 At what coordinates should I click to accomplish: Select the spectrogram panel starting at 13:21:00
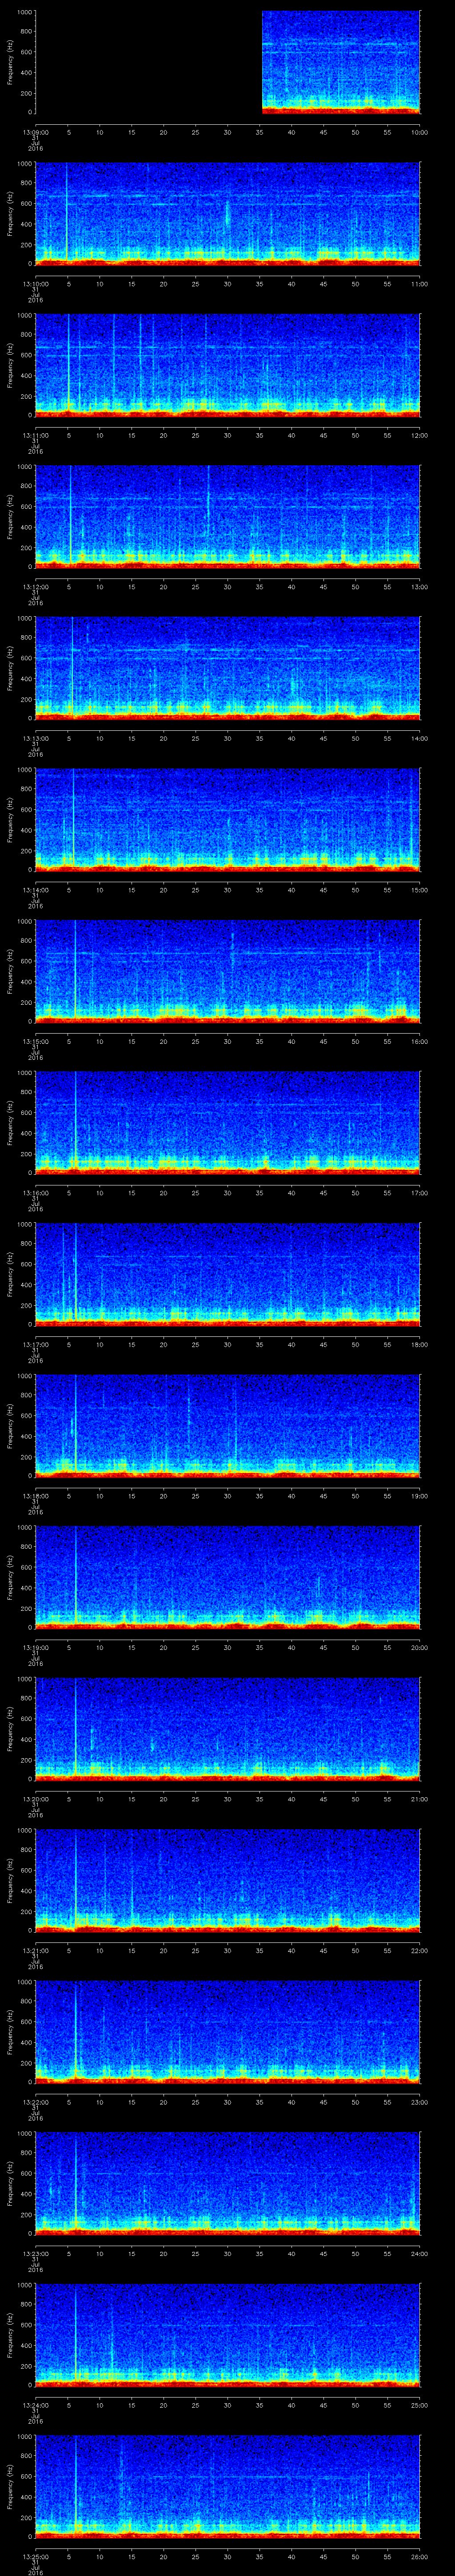point(228,1880)
